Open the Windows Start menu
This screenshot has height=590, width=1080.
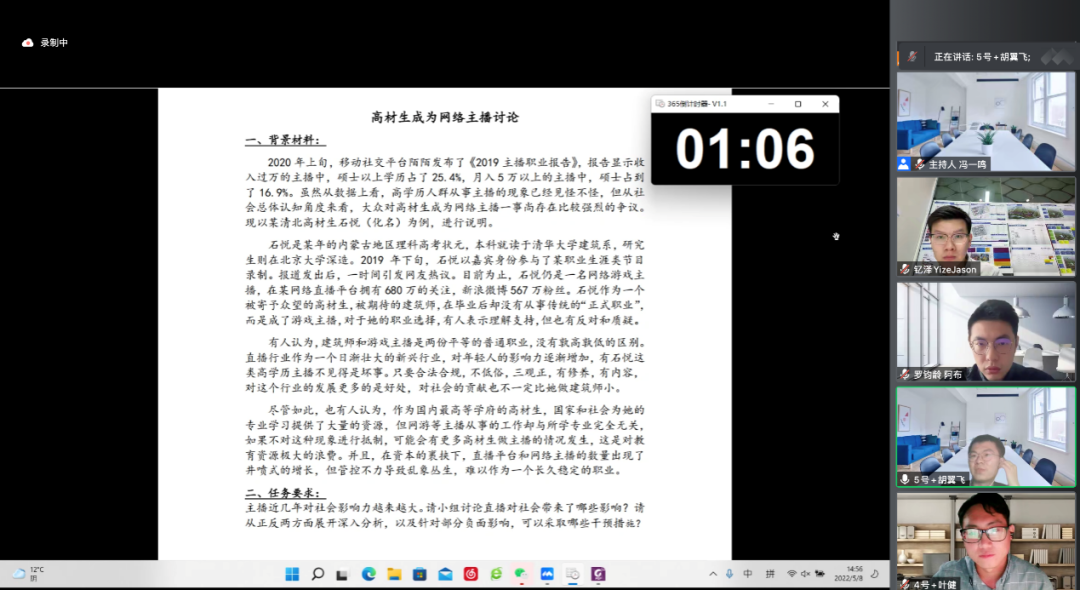(292, 574)
